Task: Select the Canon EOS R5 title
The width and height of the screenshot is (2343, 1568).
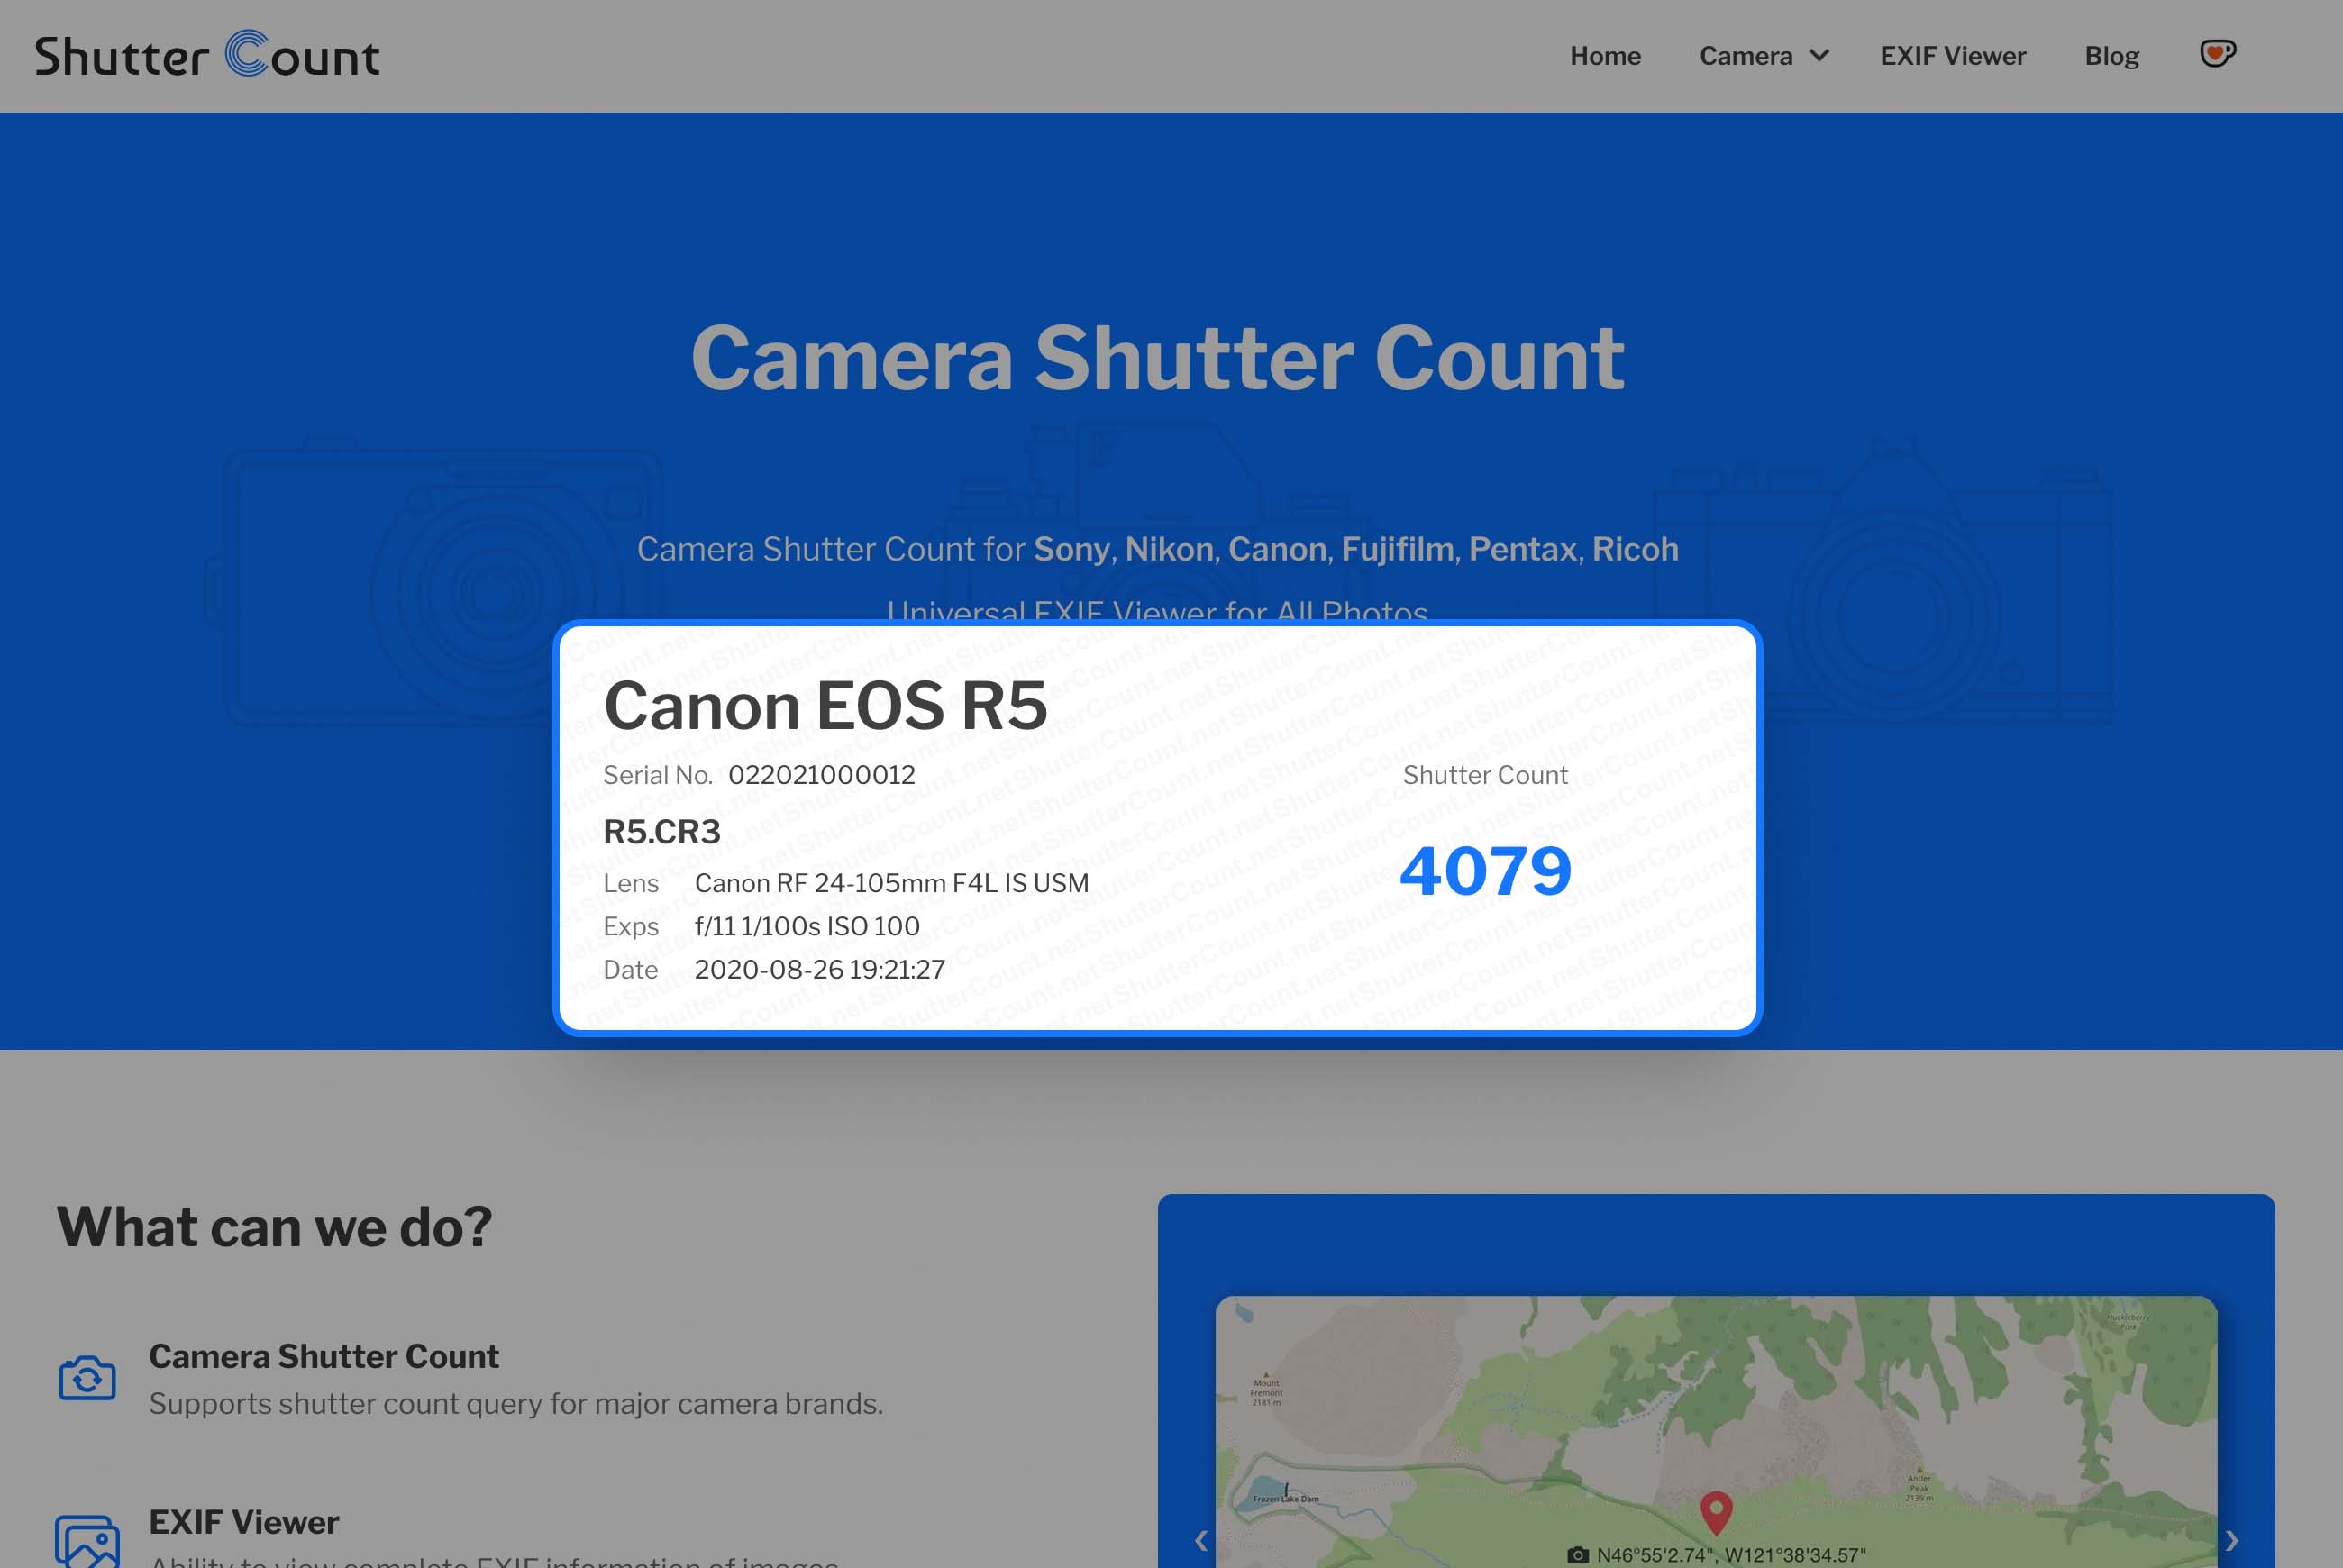Action: tap(825, 705)
